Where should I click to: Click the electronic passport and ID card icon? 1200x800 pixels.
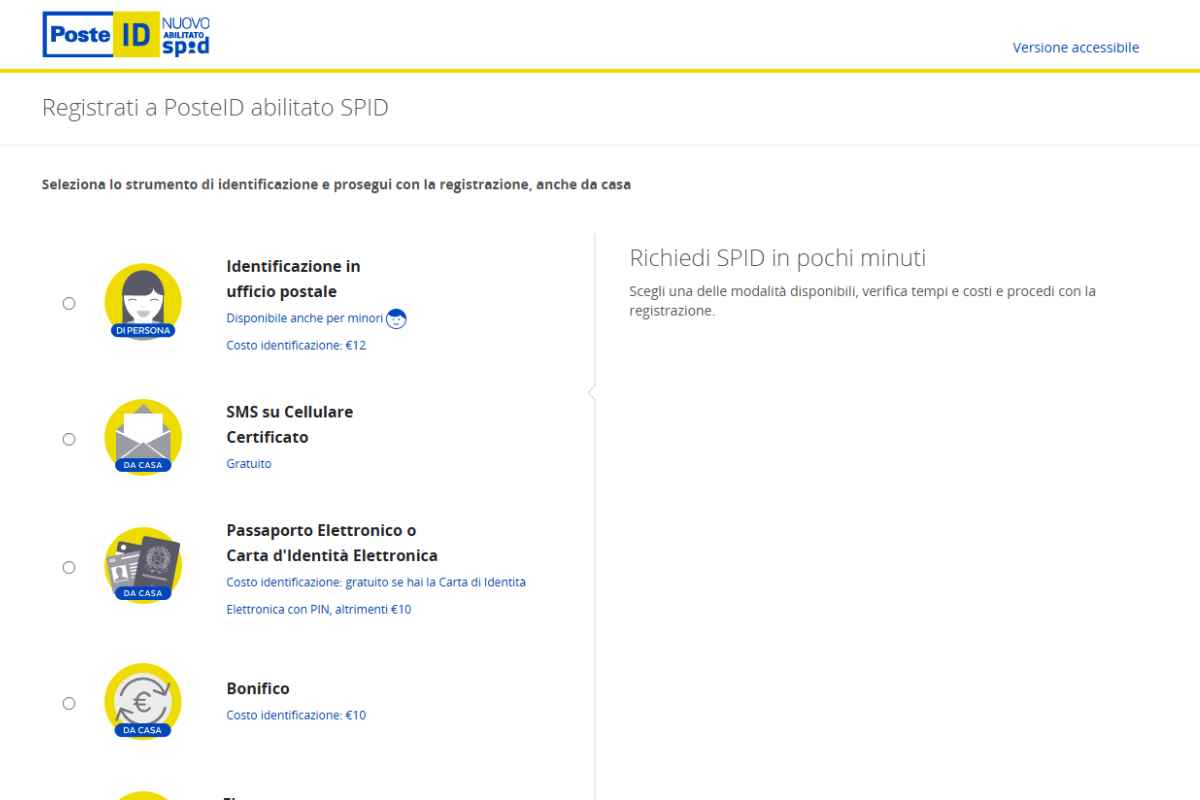[x=143, y=563]
